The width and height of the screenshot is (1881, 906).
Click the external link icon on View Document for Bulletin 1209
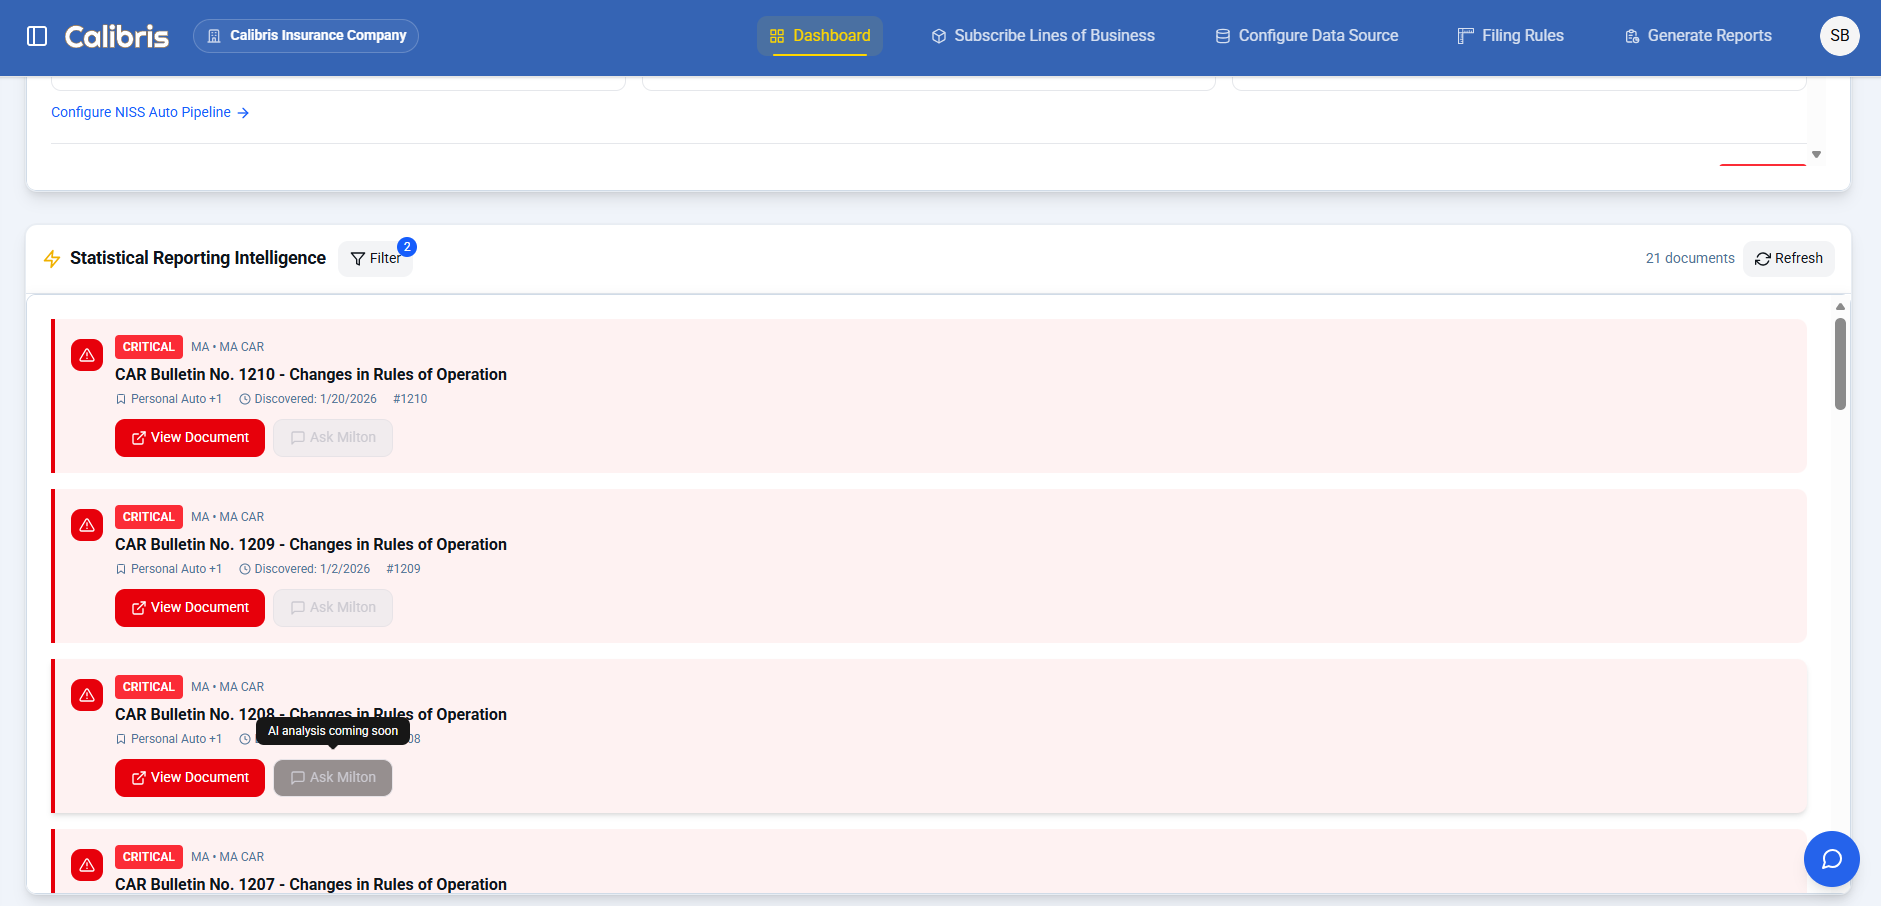[140, 607]
